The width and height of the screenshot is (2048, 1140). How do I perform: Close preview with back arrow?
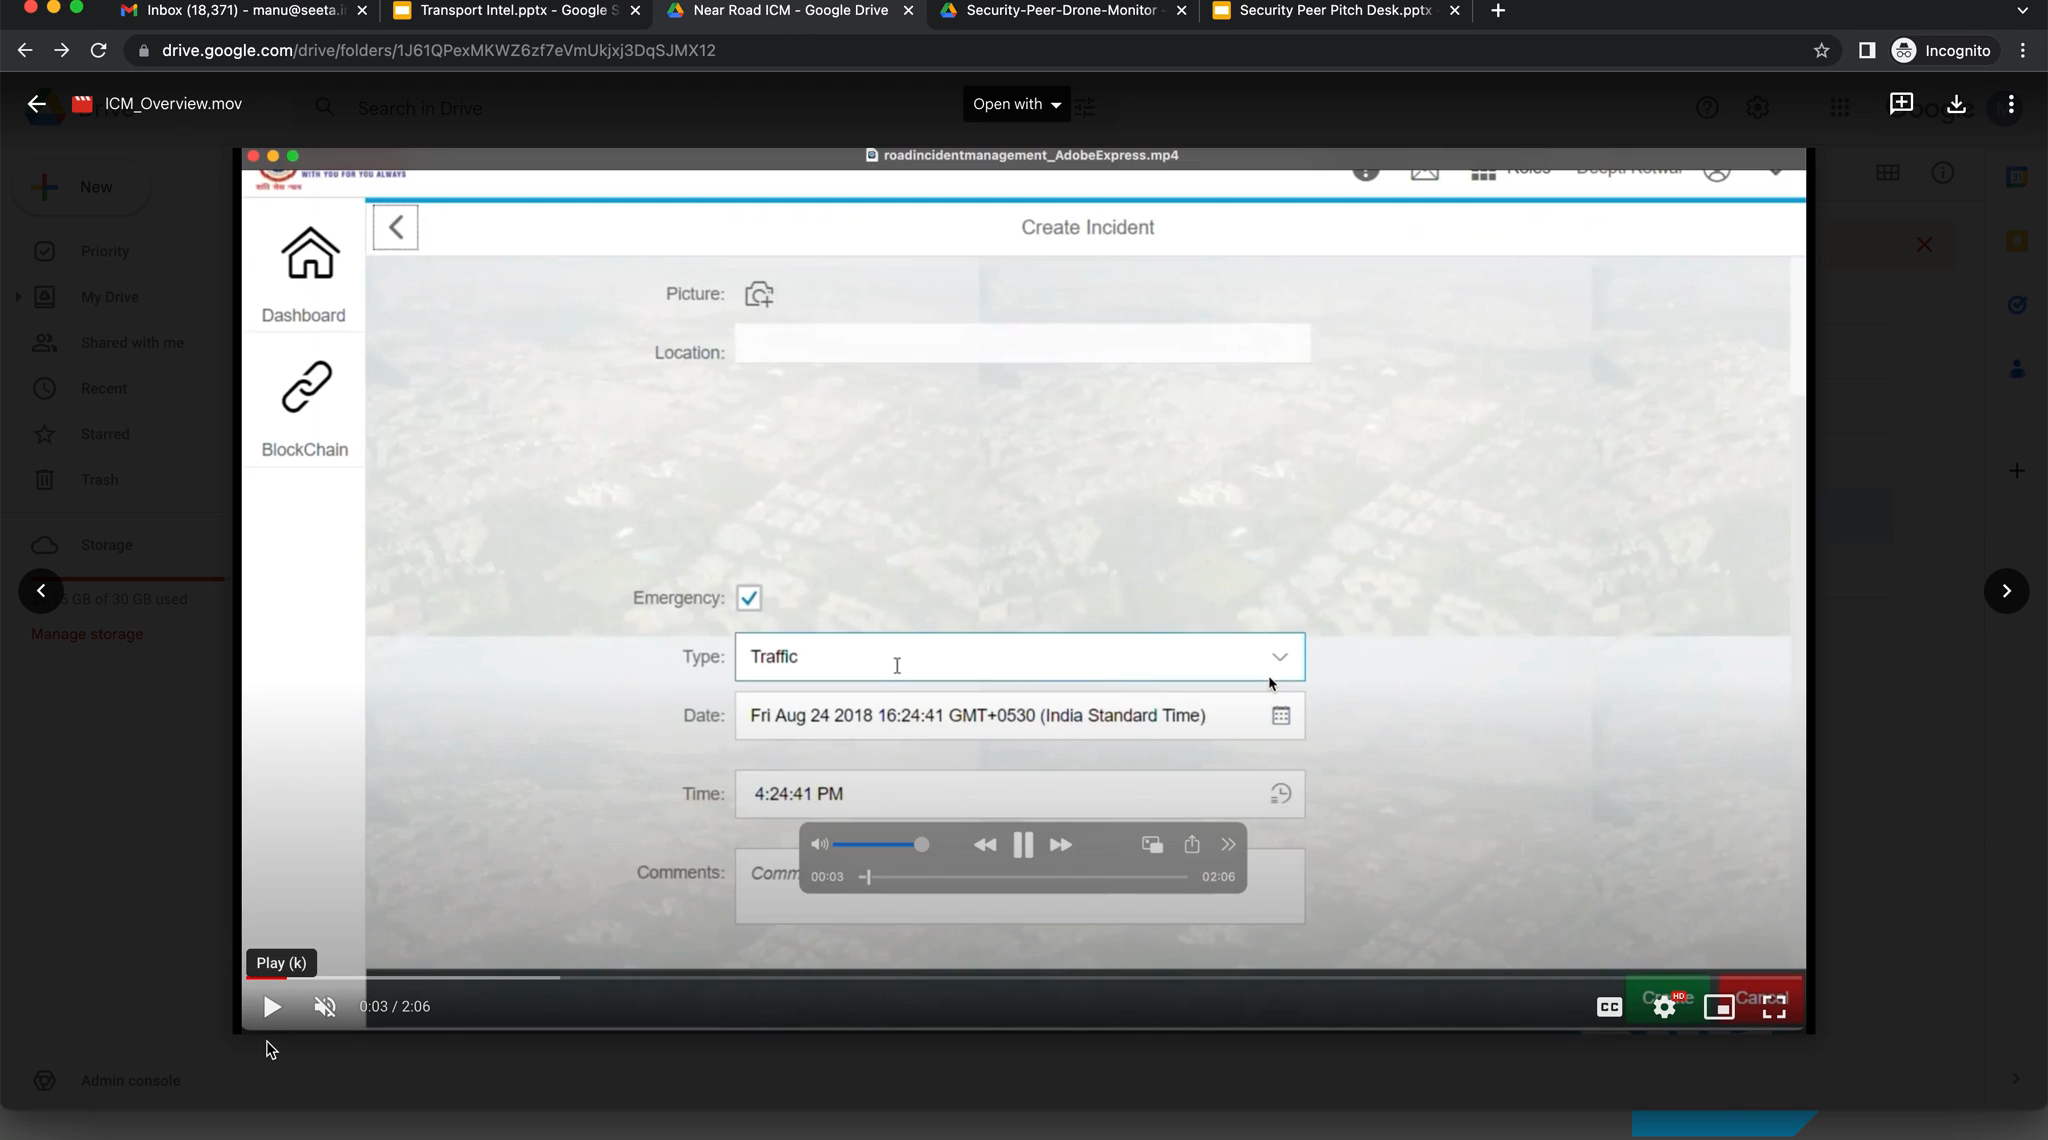(x=37, y=104)
